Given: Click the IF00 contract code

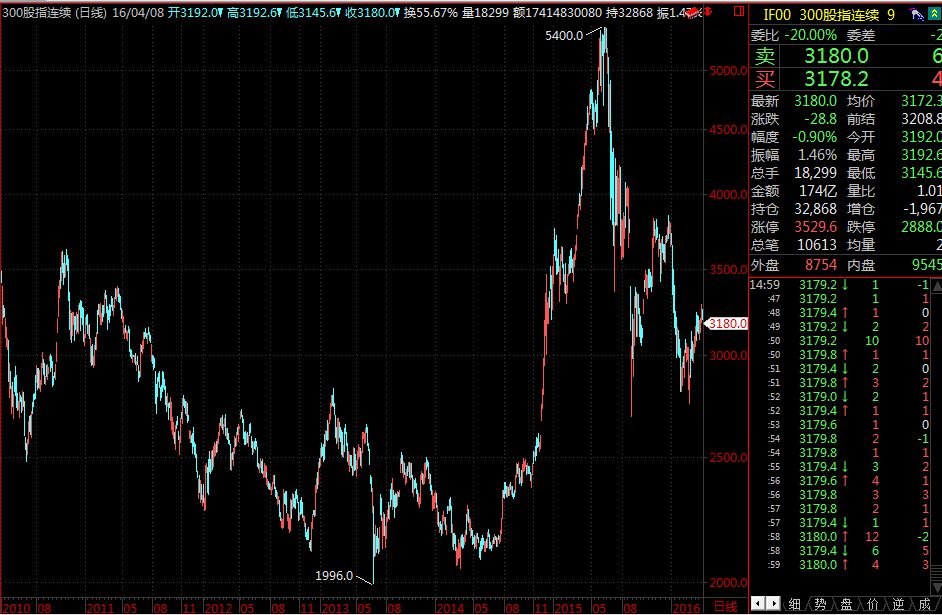Looking at the screenshot, I should [777, 15].
